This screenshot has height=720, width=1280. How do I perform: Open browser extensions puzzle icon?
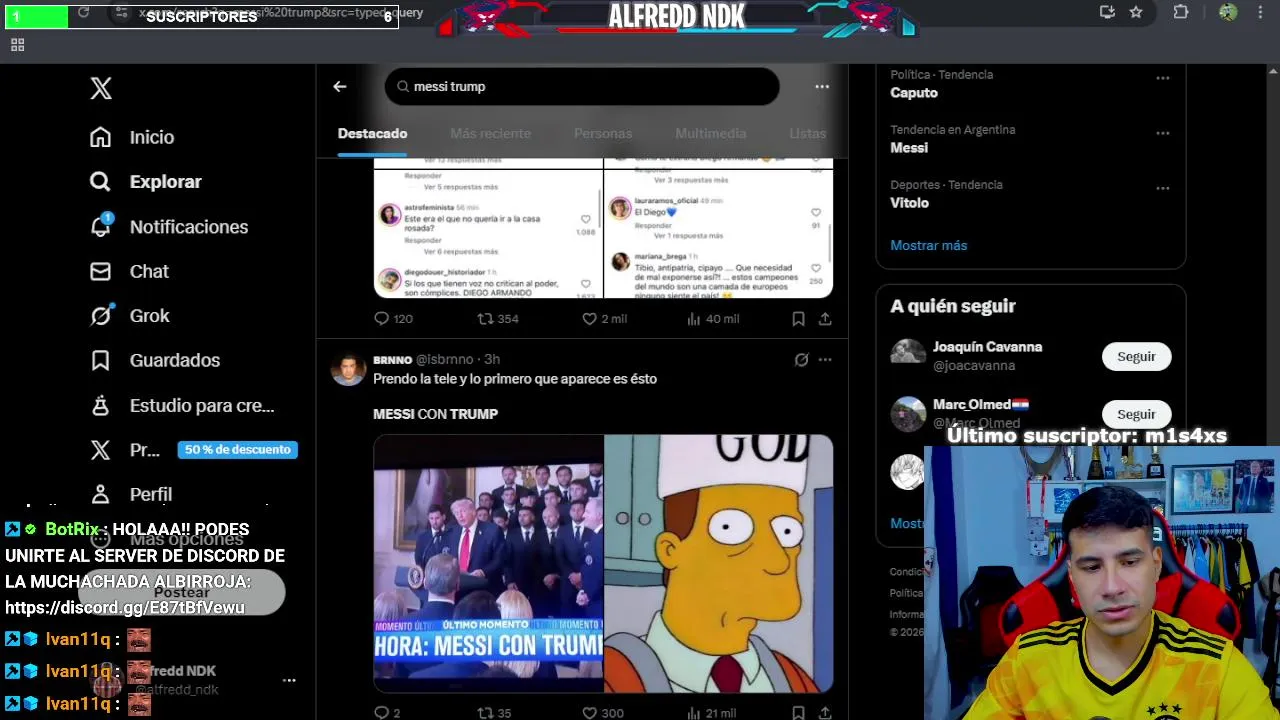1181,12
